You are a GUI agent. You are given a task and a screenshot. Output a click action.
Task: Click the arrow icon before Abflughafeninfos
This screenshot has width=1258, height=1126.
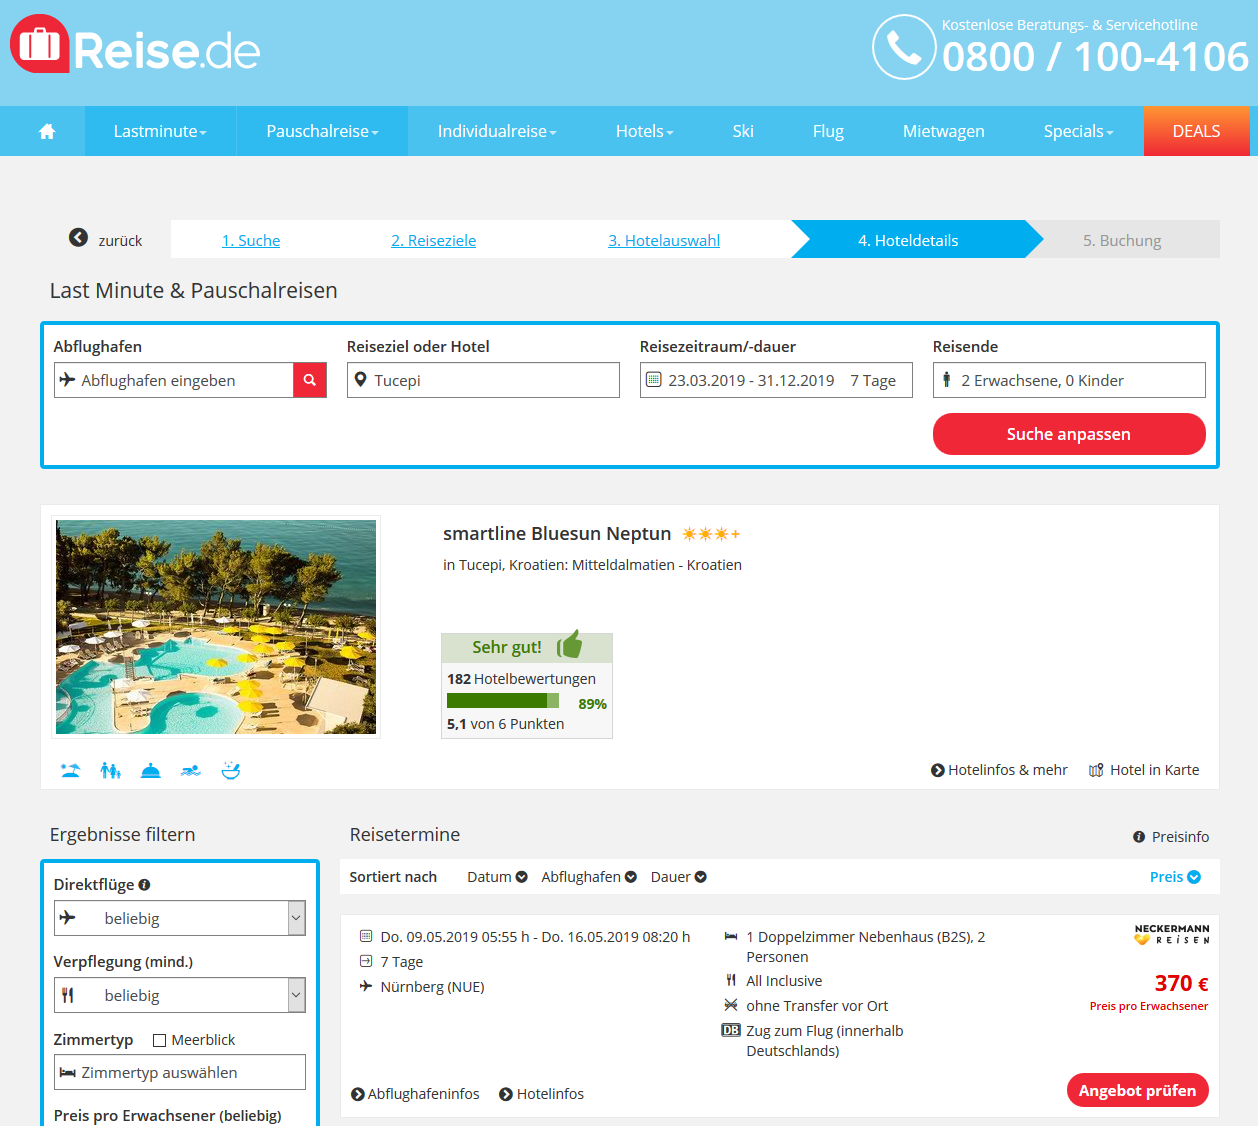tap(358, 1094)
